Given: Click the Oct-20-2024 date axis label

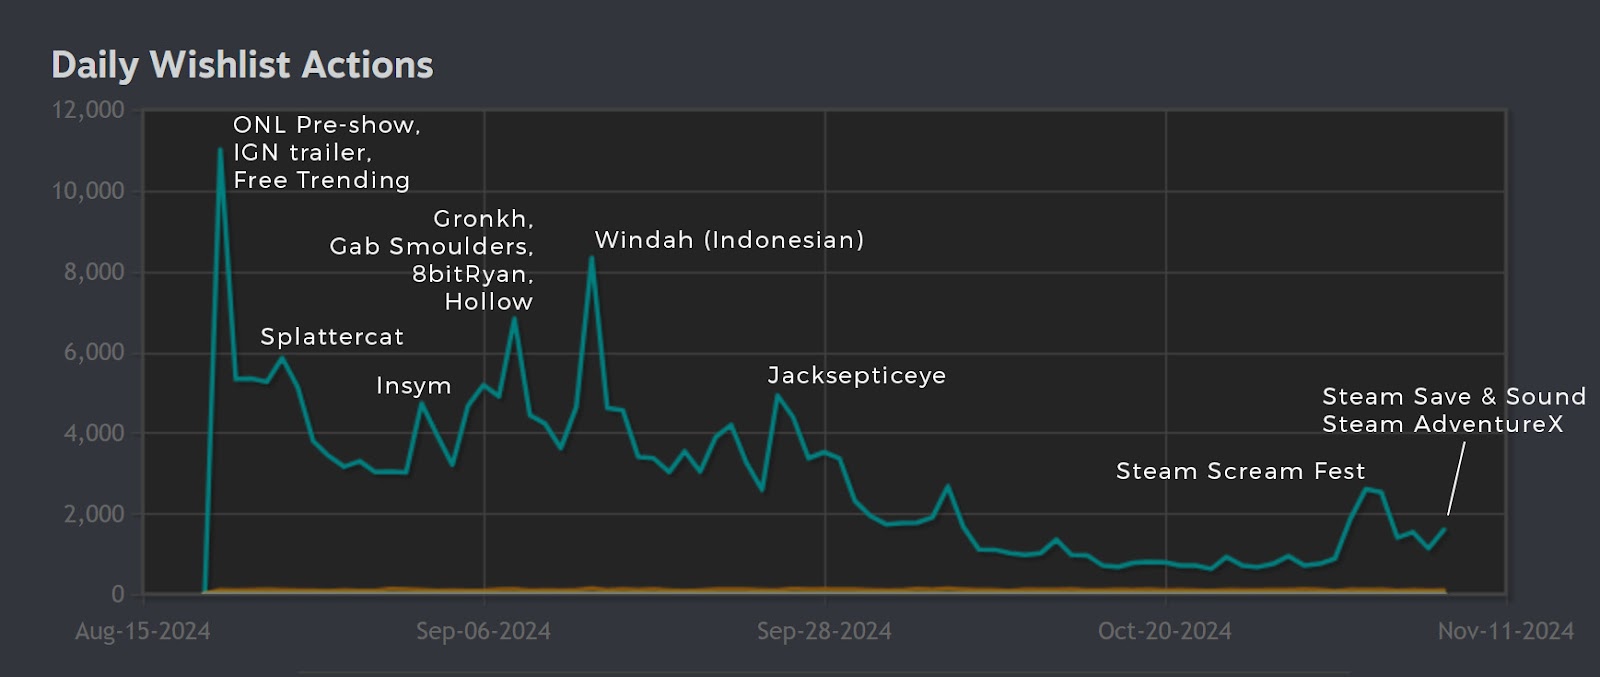Looking at the screenshot, I should [x=1164, y=631].
